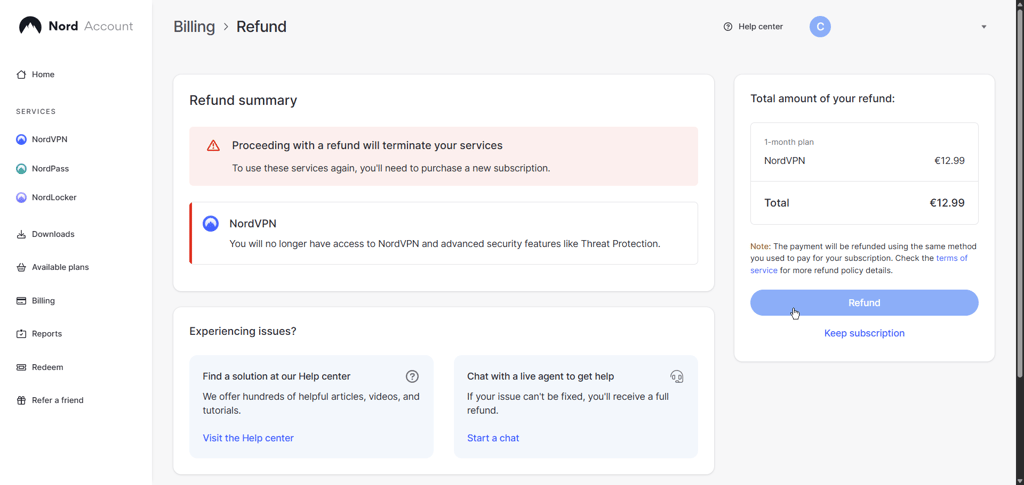The height and width of the screenshot is (485, 1024).
Task: Go to the Redeem page
Action: pos(48,368)
